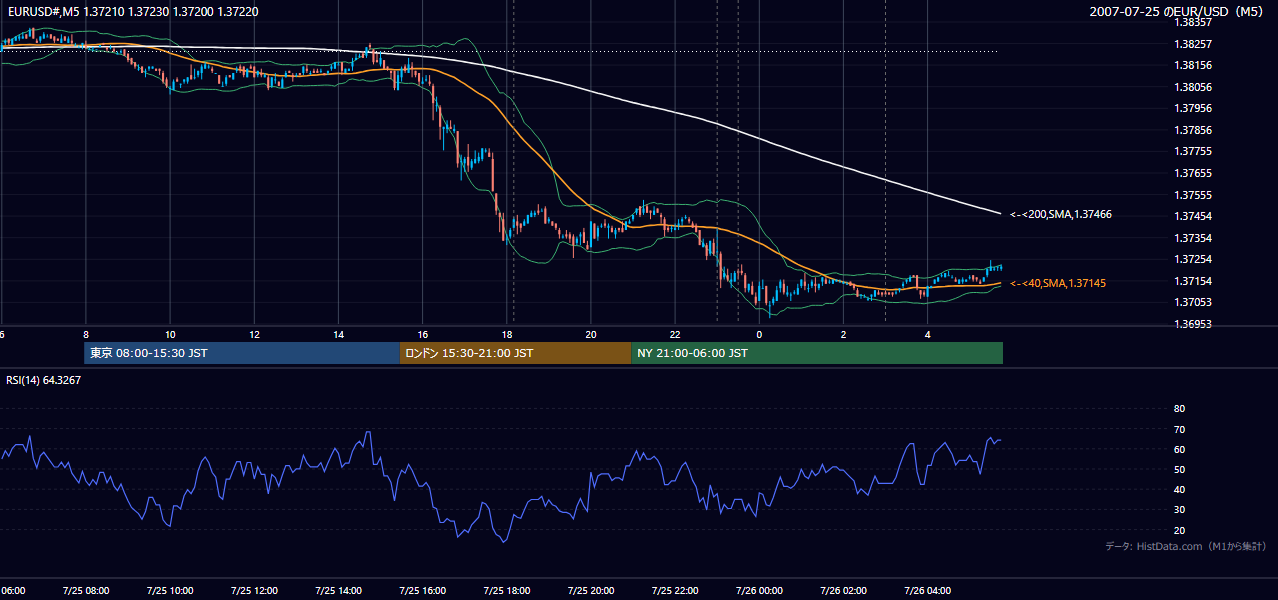Select the 東京 08:00-15:30 JST session bar

coord(242,353)
